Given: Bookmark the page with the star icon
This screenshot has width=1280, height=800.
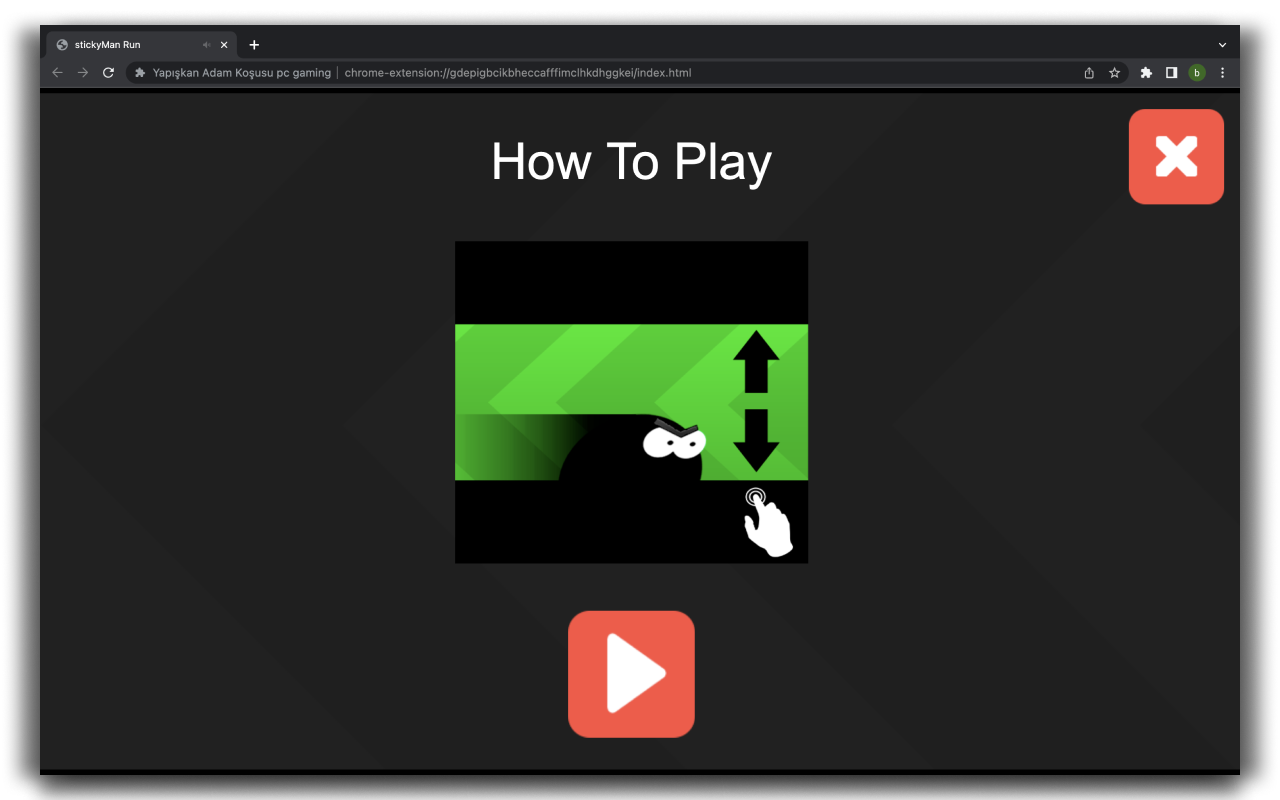Looking at the screenshot, I should point(1114,72).
